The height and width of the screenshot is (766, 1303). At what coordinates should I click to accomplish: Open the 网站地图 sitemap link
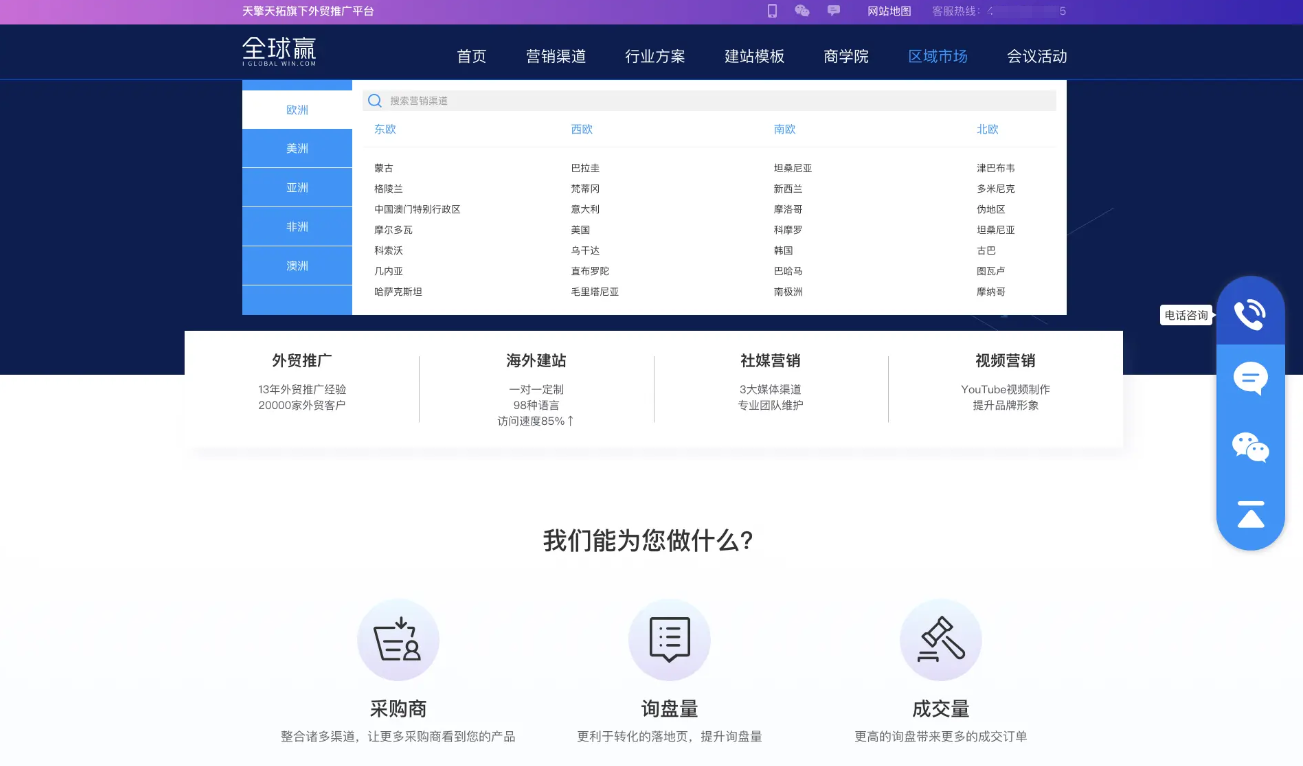coord(889,12)
